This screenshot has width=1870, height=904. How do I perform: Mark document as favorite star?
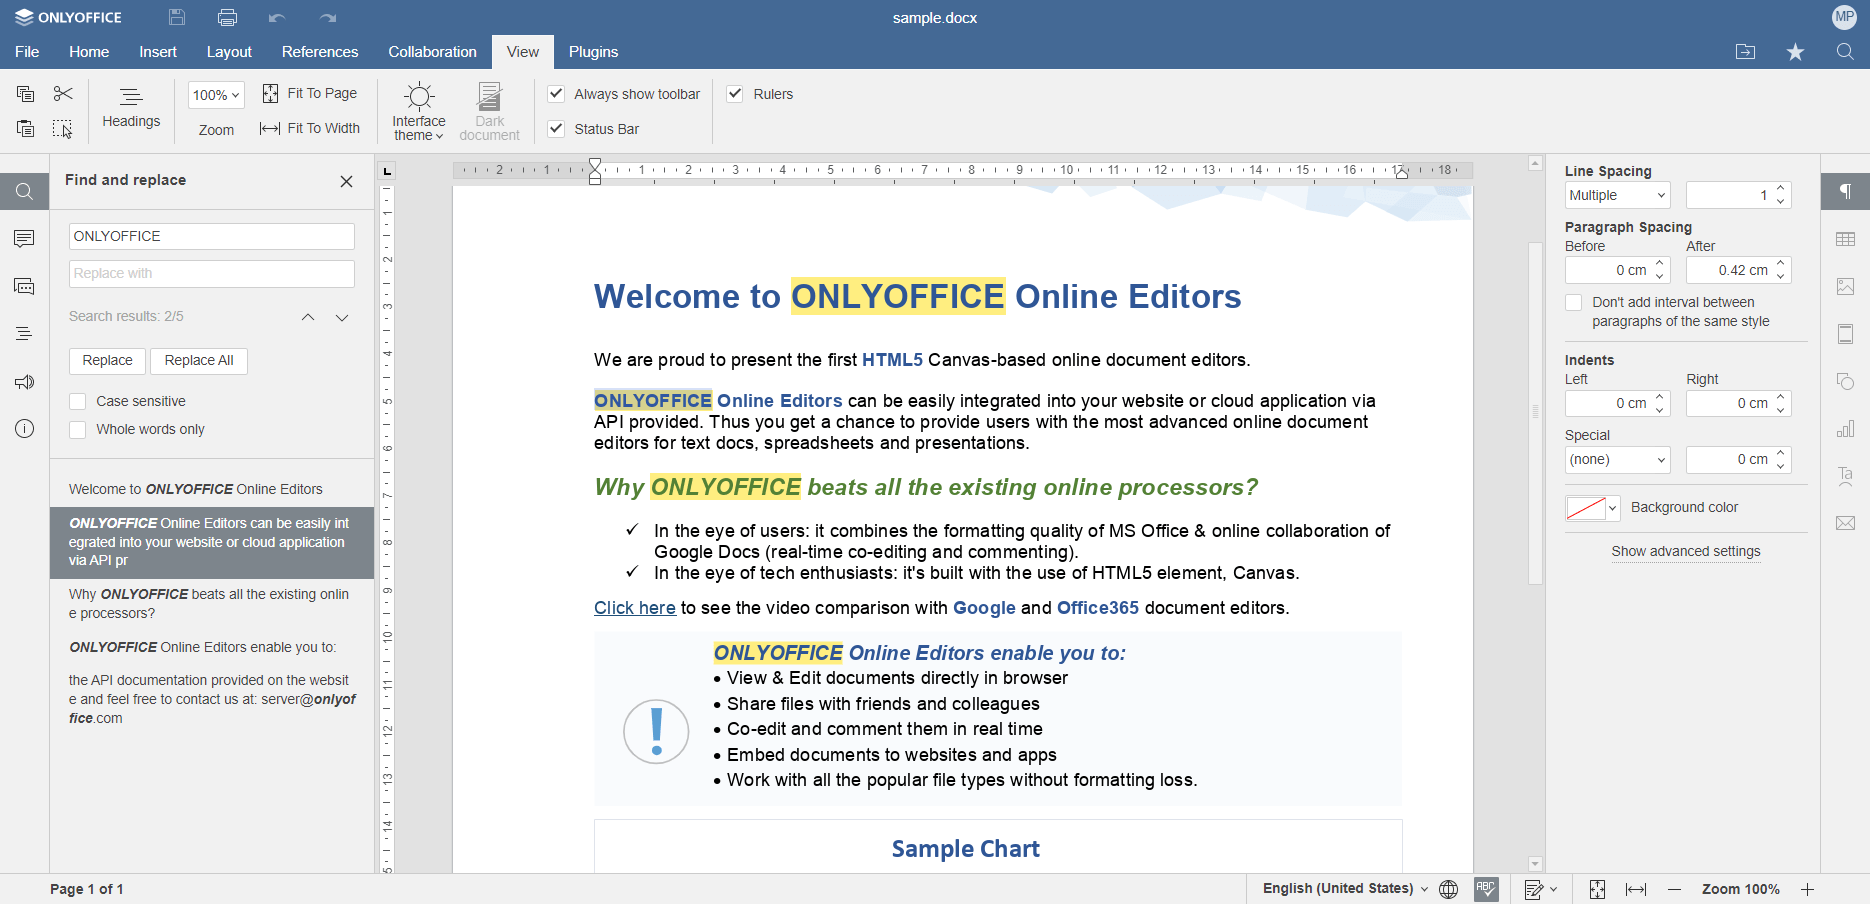[x=1796, y=52]
